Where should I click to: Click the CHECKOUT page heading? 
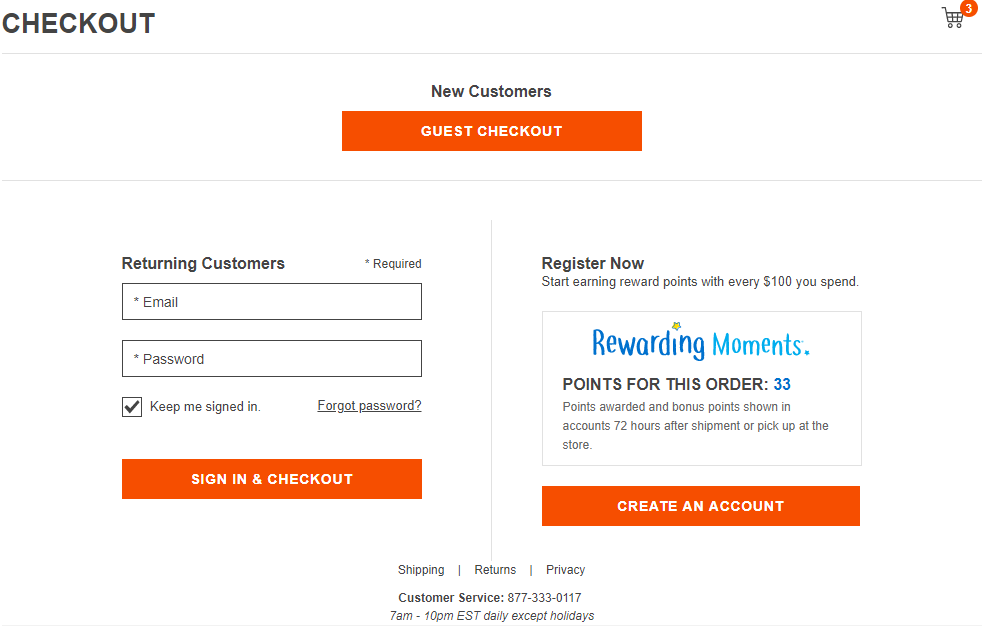coord(79,24)
